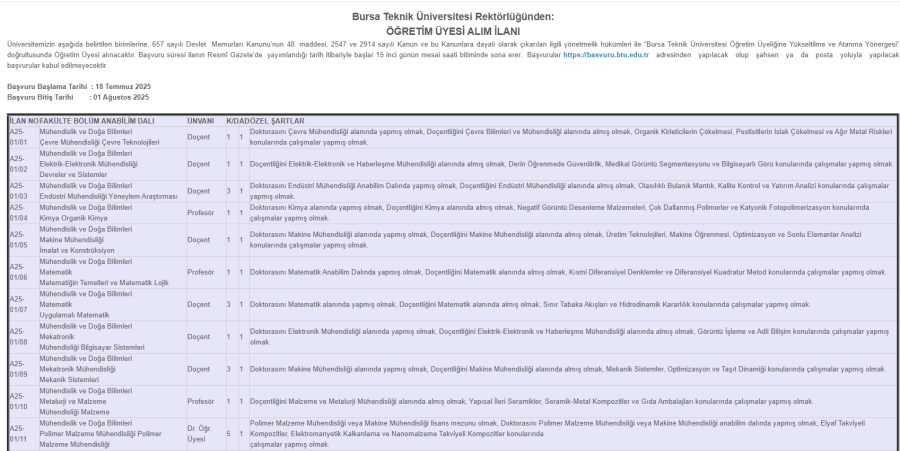This screenshot has width=900, height=451.
Task: Click the 'Uygulamalı Matematik' department text
Action: [x=74, y=315]
